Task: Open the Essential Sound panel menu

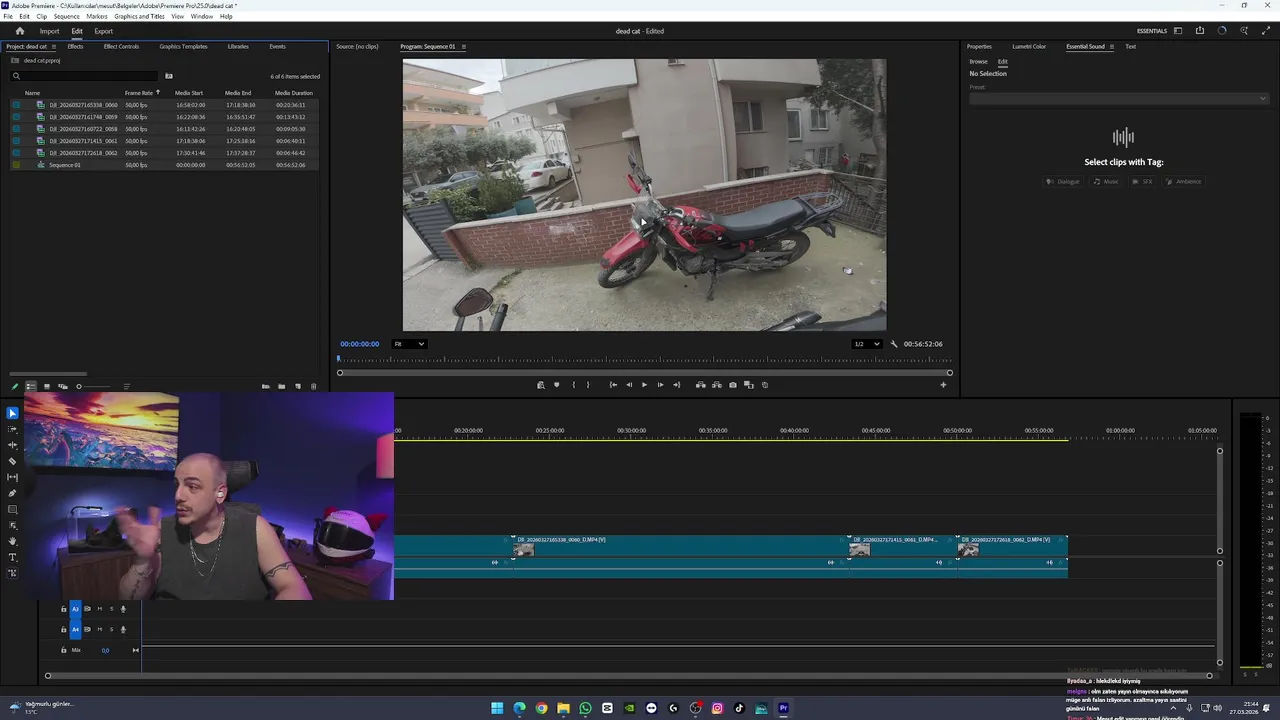Action: pyautogui.click(x=1111, y=46)
